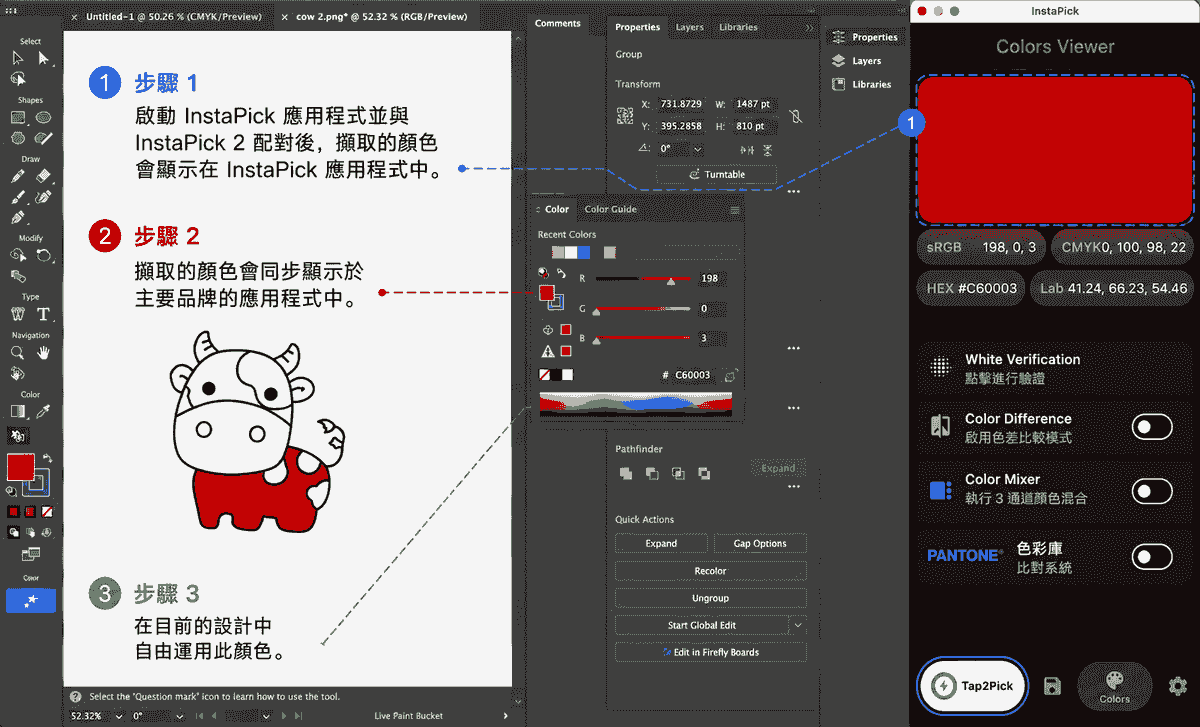Image resolution: width=1200 pixels, height=727 pixels.
Task: Select the Gradient tool in toolbar
Action: (18, 411)
